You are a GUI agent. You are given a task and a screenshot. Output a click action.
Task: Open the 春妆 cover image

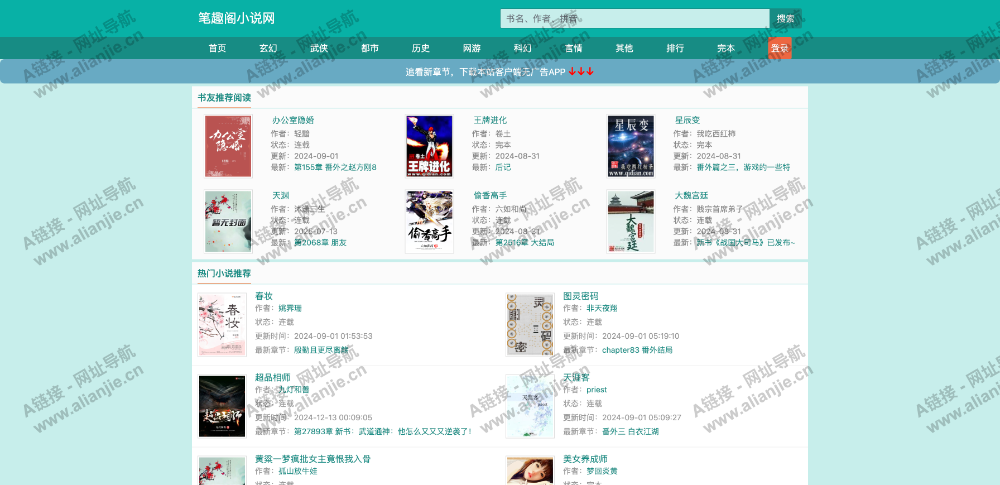(222, 325)
